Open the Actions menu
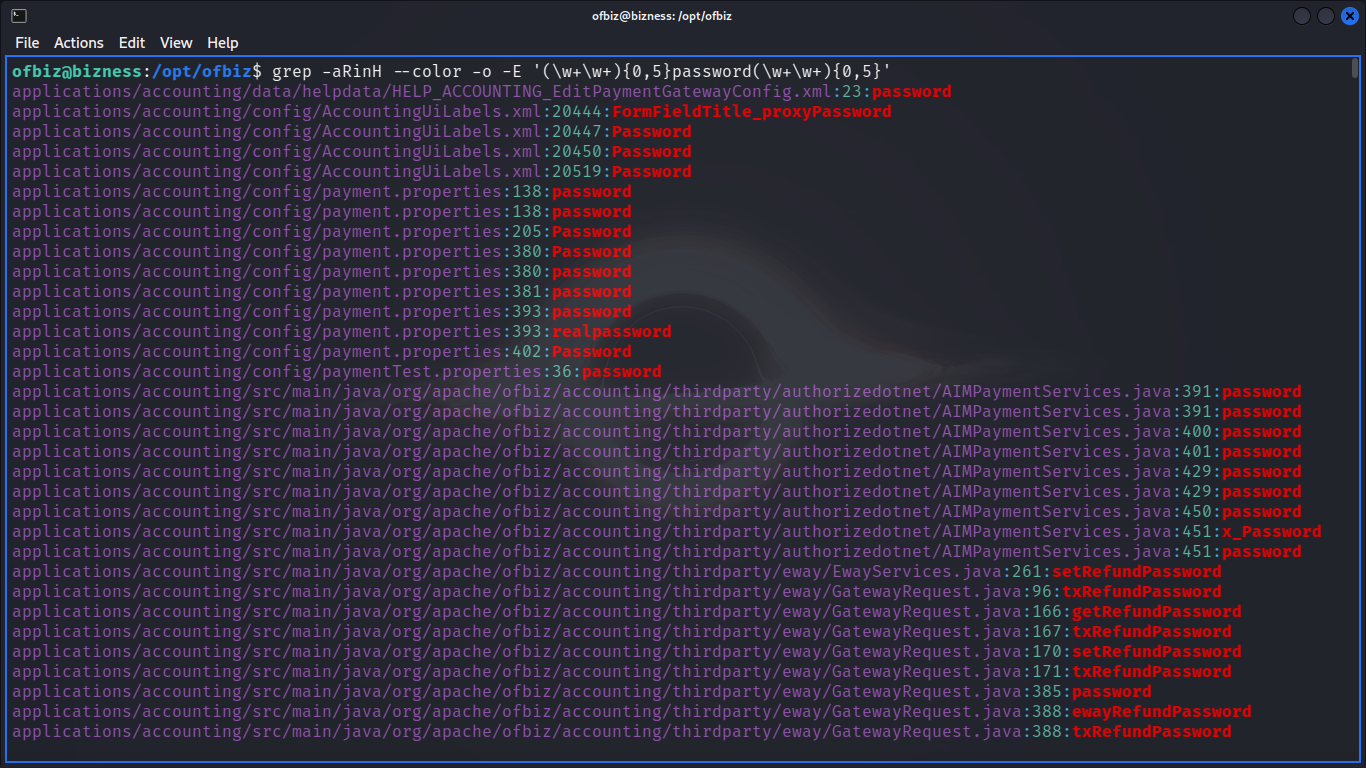This screenshot has width=1366, height=768. (79, 43)
